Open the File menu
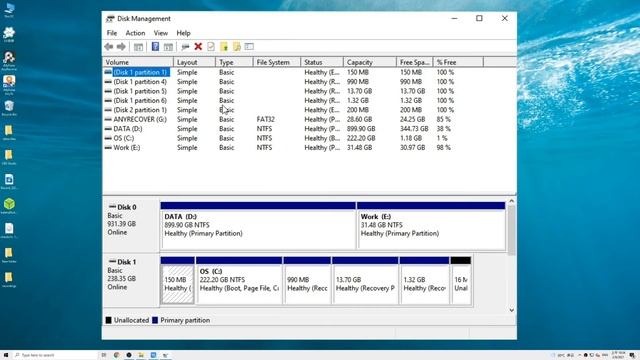 pyautogui.click(x=112, y=33)
